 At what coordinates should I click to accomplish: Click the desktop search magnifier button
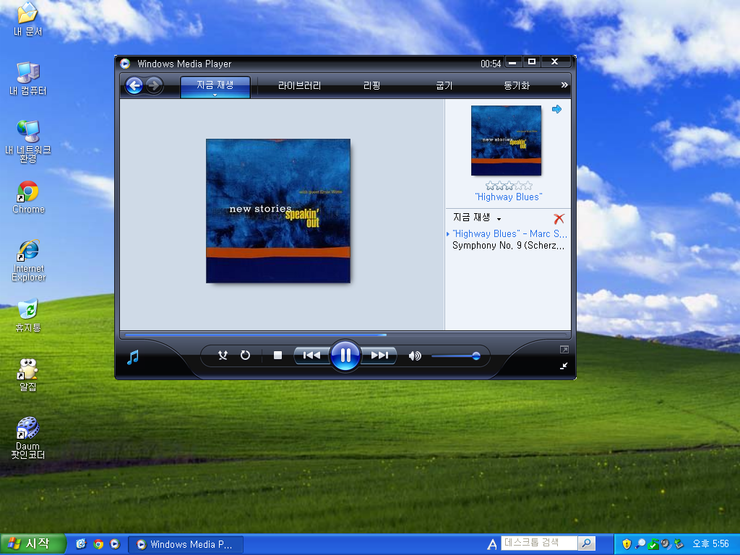click(586, 543)
